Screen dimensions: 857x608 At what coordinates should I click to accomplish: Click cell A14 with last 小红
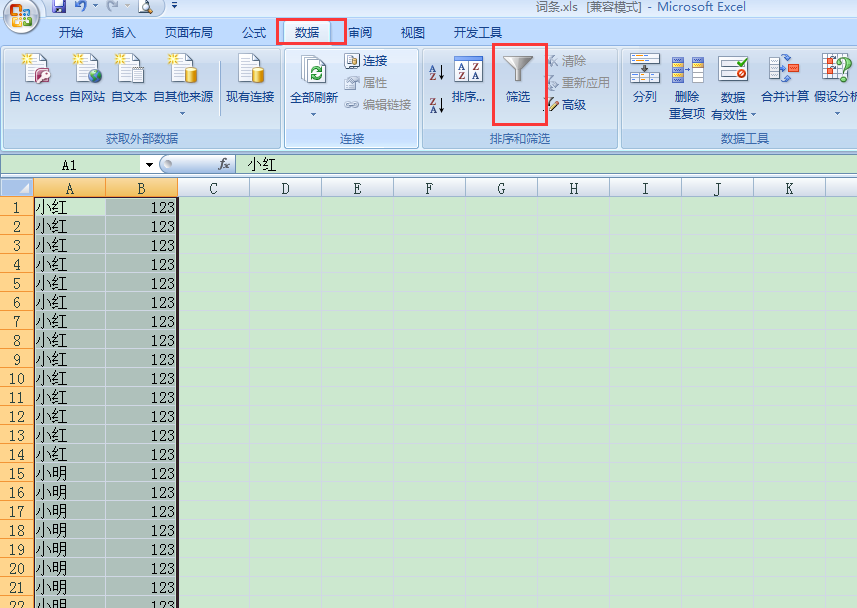(69, 454)
